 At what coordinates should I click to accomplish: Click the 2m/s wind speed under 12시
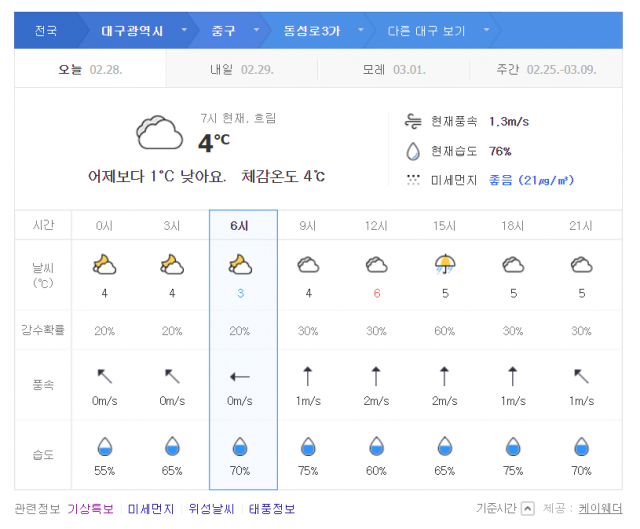click(376, 401)
